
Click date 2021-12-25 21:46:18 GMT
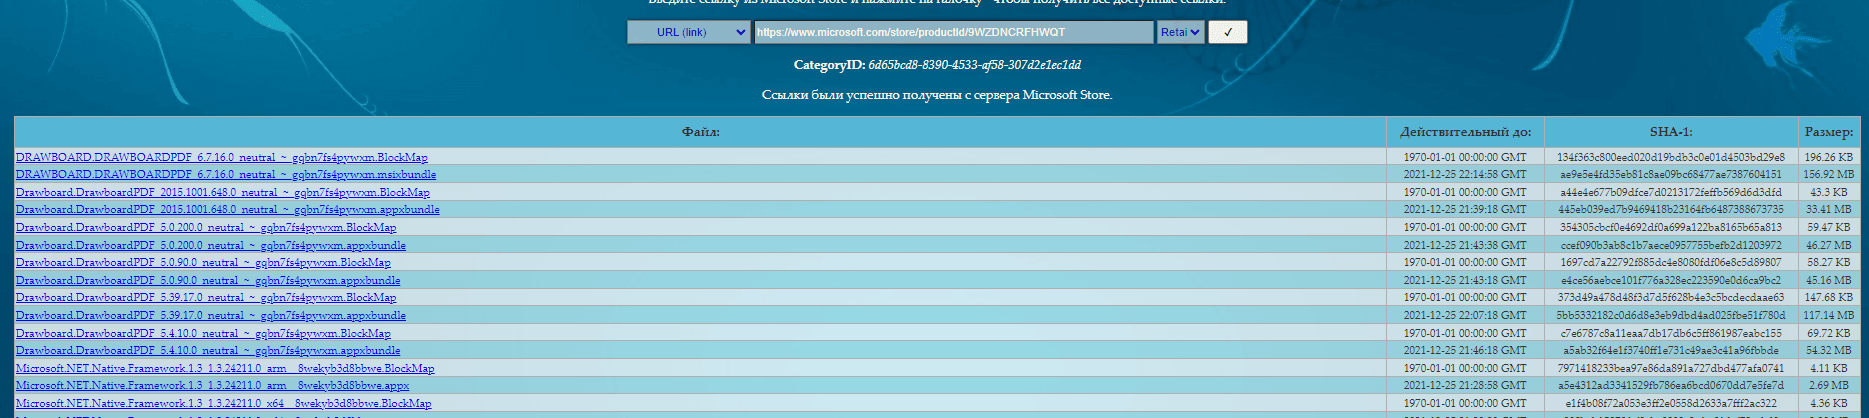pyautogui.click(x=1465, y=350)
